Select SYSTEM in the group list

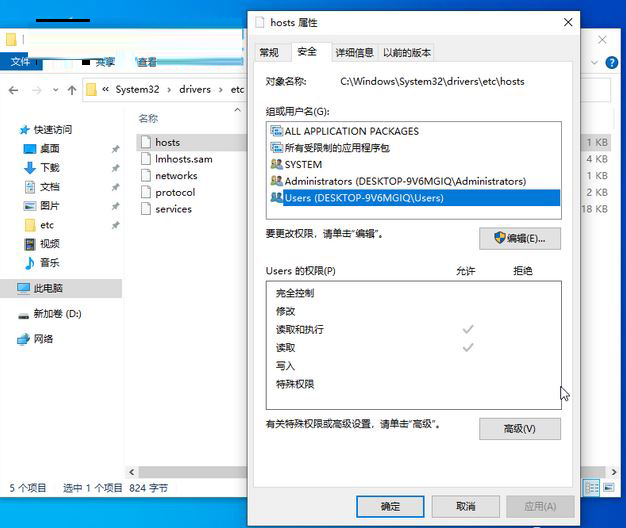tap(303, 164)
